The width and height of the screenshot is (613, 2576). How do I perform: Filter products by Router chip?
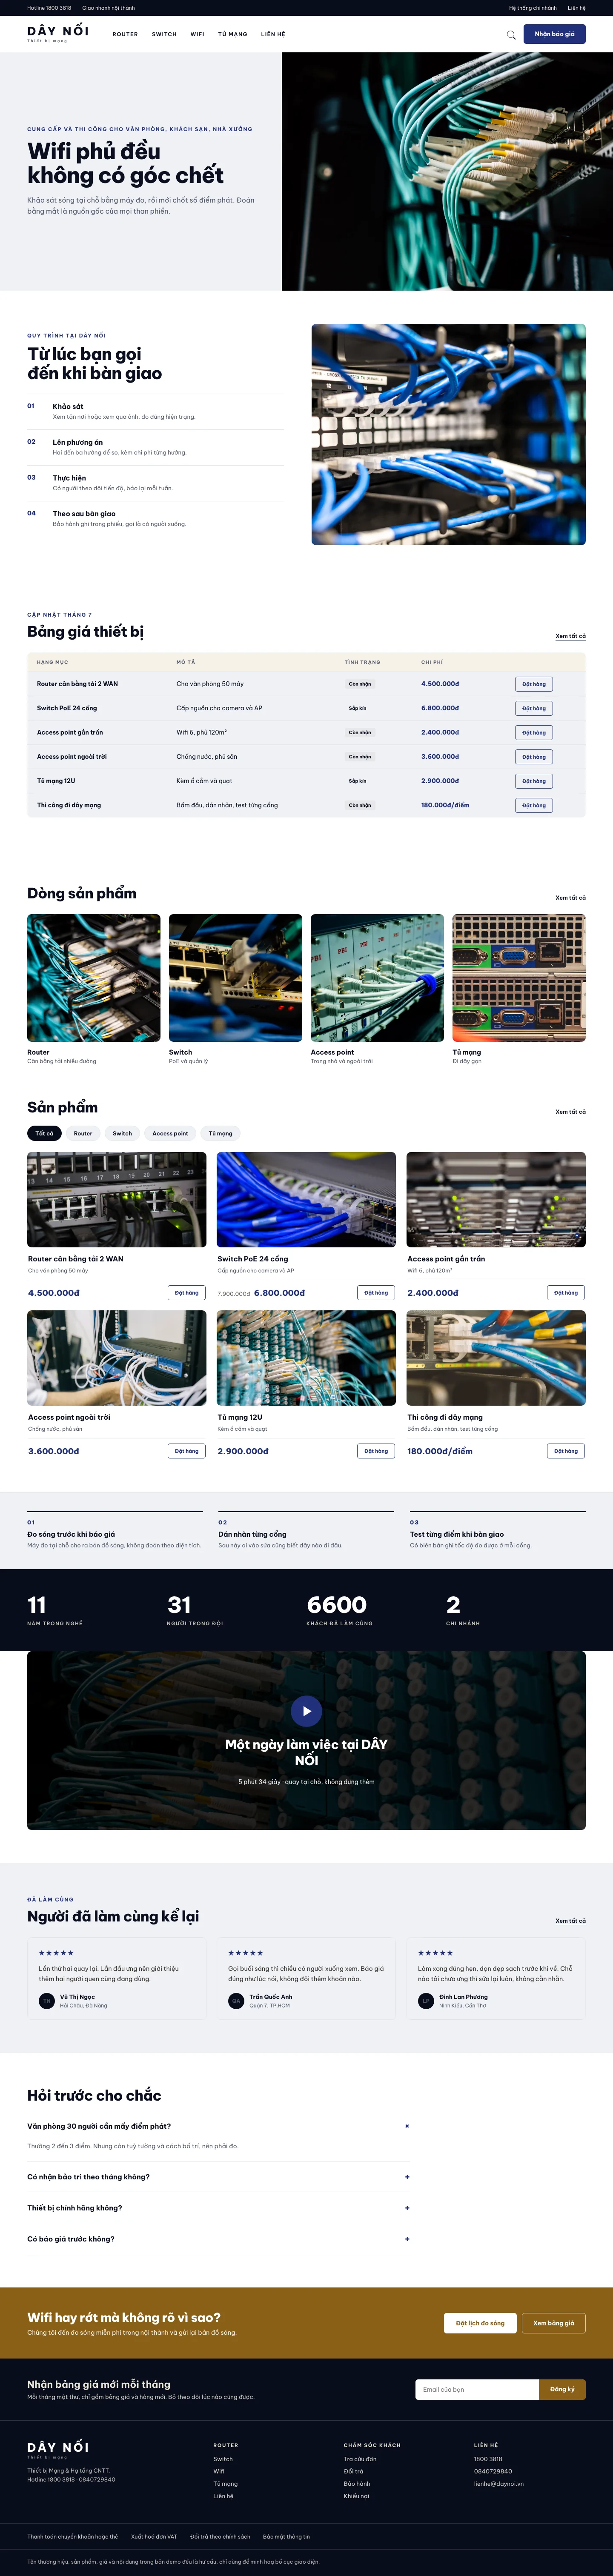coord(83,1133)
